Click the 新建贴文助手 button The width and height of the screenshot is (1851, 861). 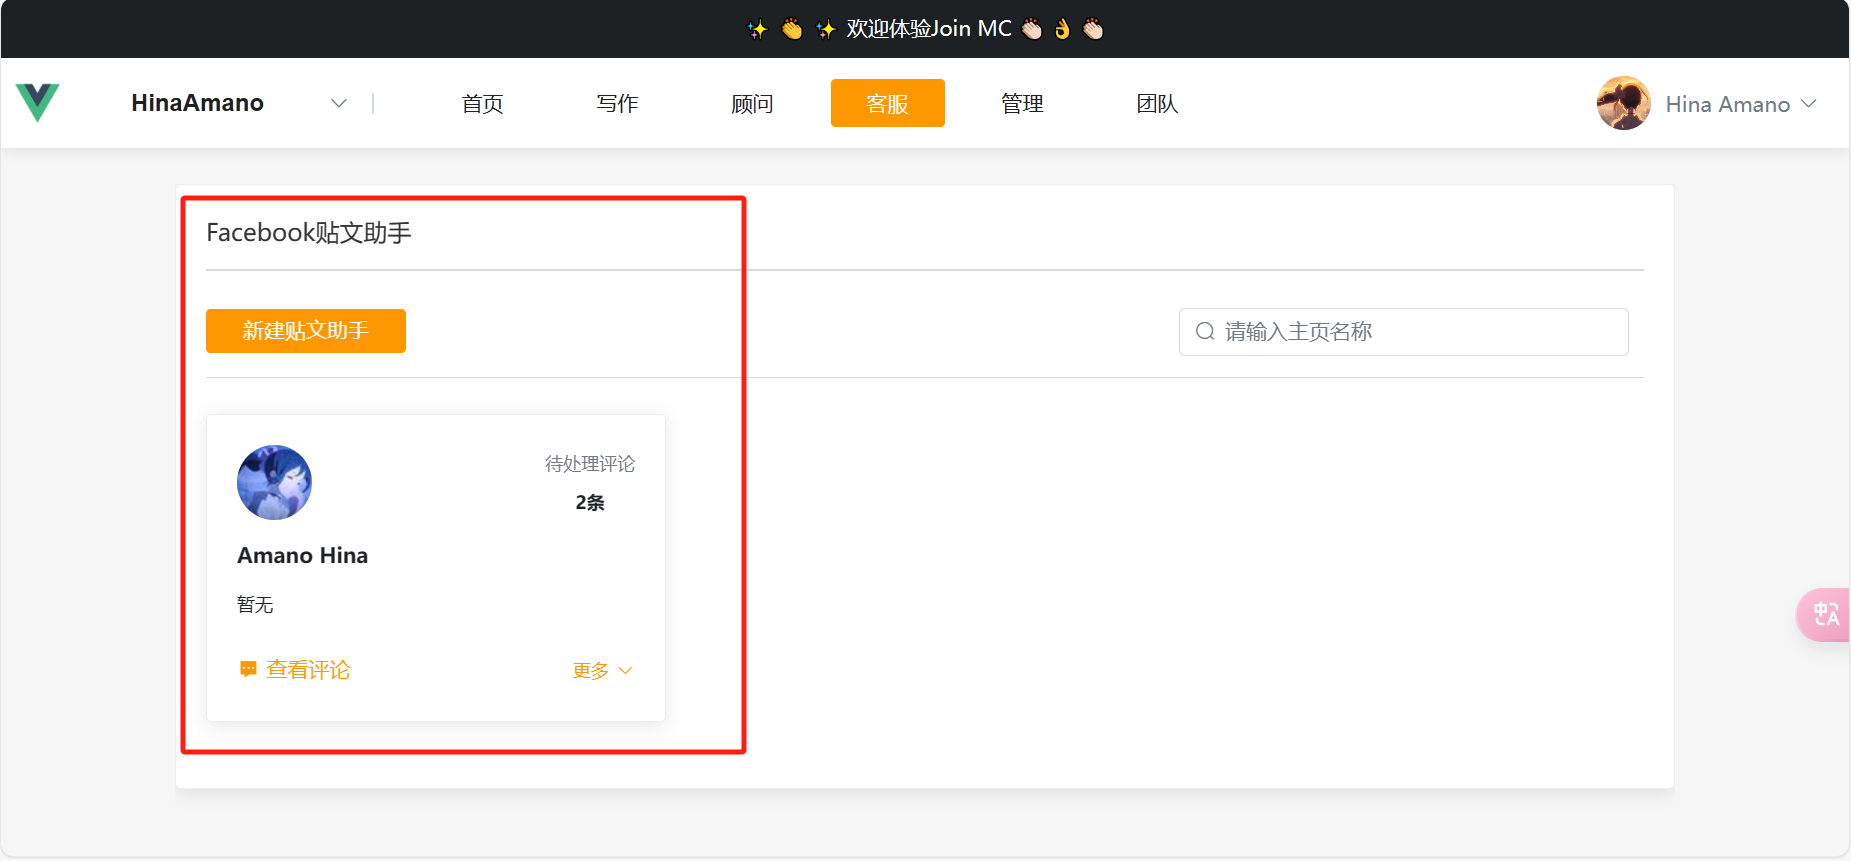(x=306, y=331)
